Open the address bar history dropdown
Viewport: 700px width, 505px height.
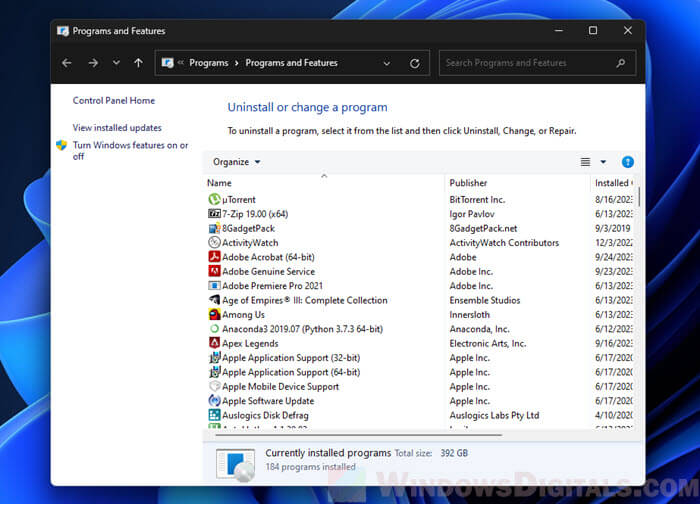click(x=387, y=63)
